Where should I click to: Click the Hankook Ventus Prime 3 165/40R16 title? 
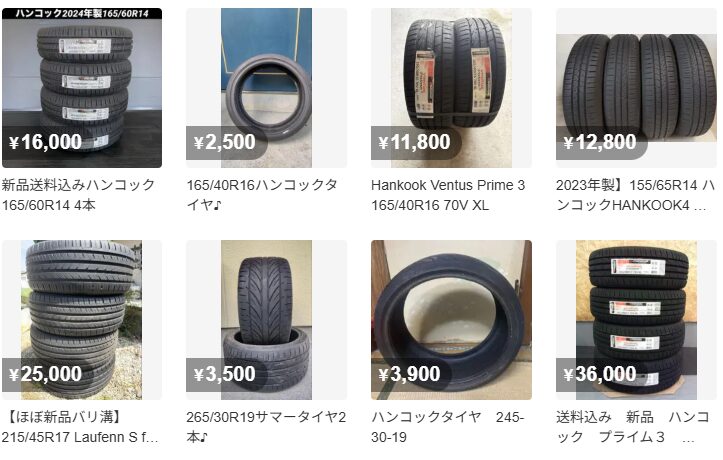[448, 195]
